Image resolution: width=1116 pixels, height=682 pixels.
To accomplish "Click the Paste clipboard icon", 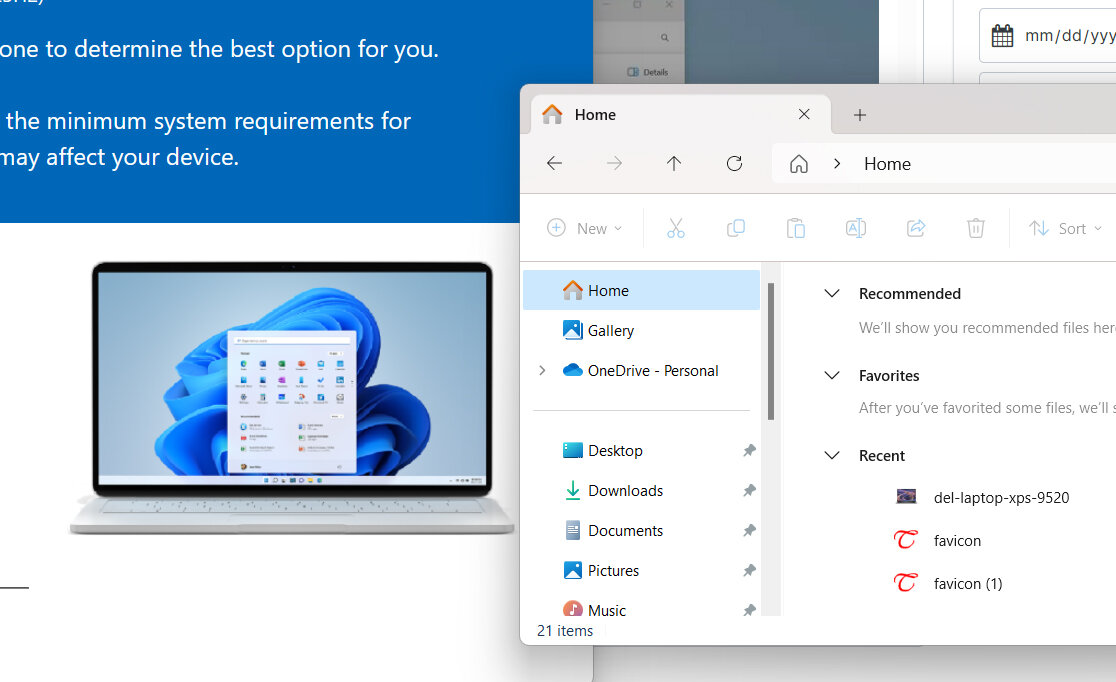I will coord(796,228).
